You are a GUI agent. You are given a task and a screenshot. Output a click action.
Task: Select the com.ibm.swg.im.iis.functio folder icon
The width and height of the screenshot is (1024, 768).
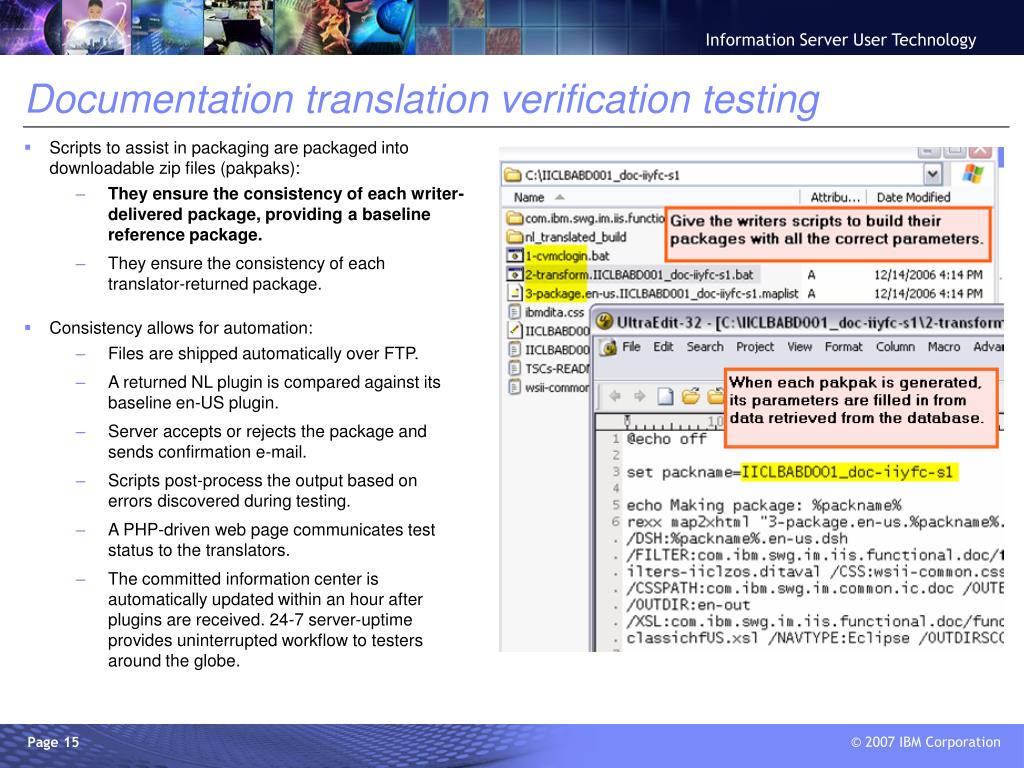(515, 218)
